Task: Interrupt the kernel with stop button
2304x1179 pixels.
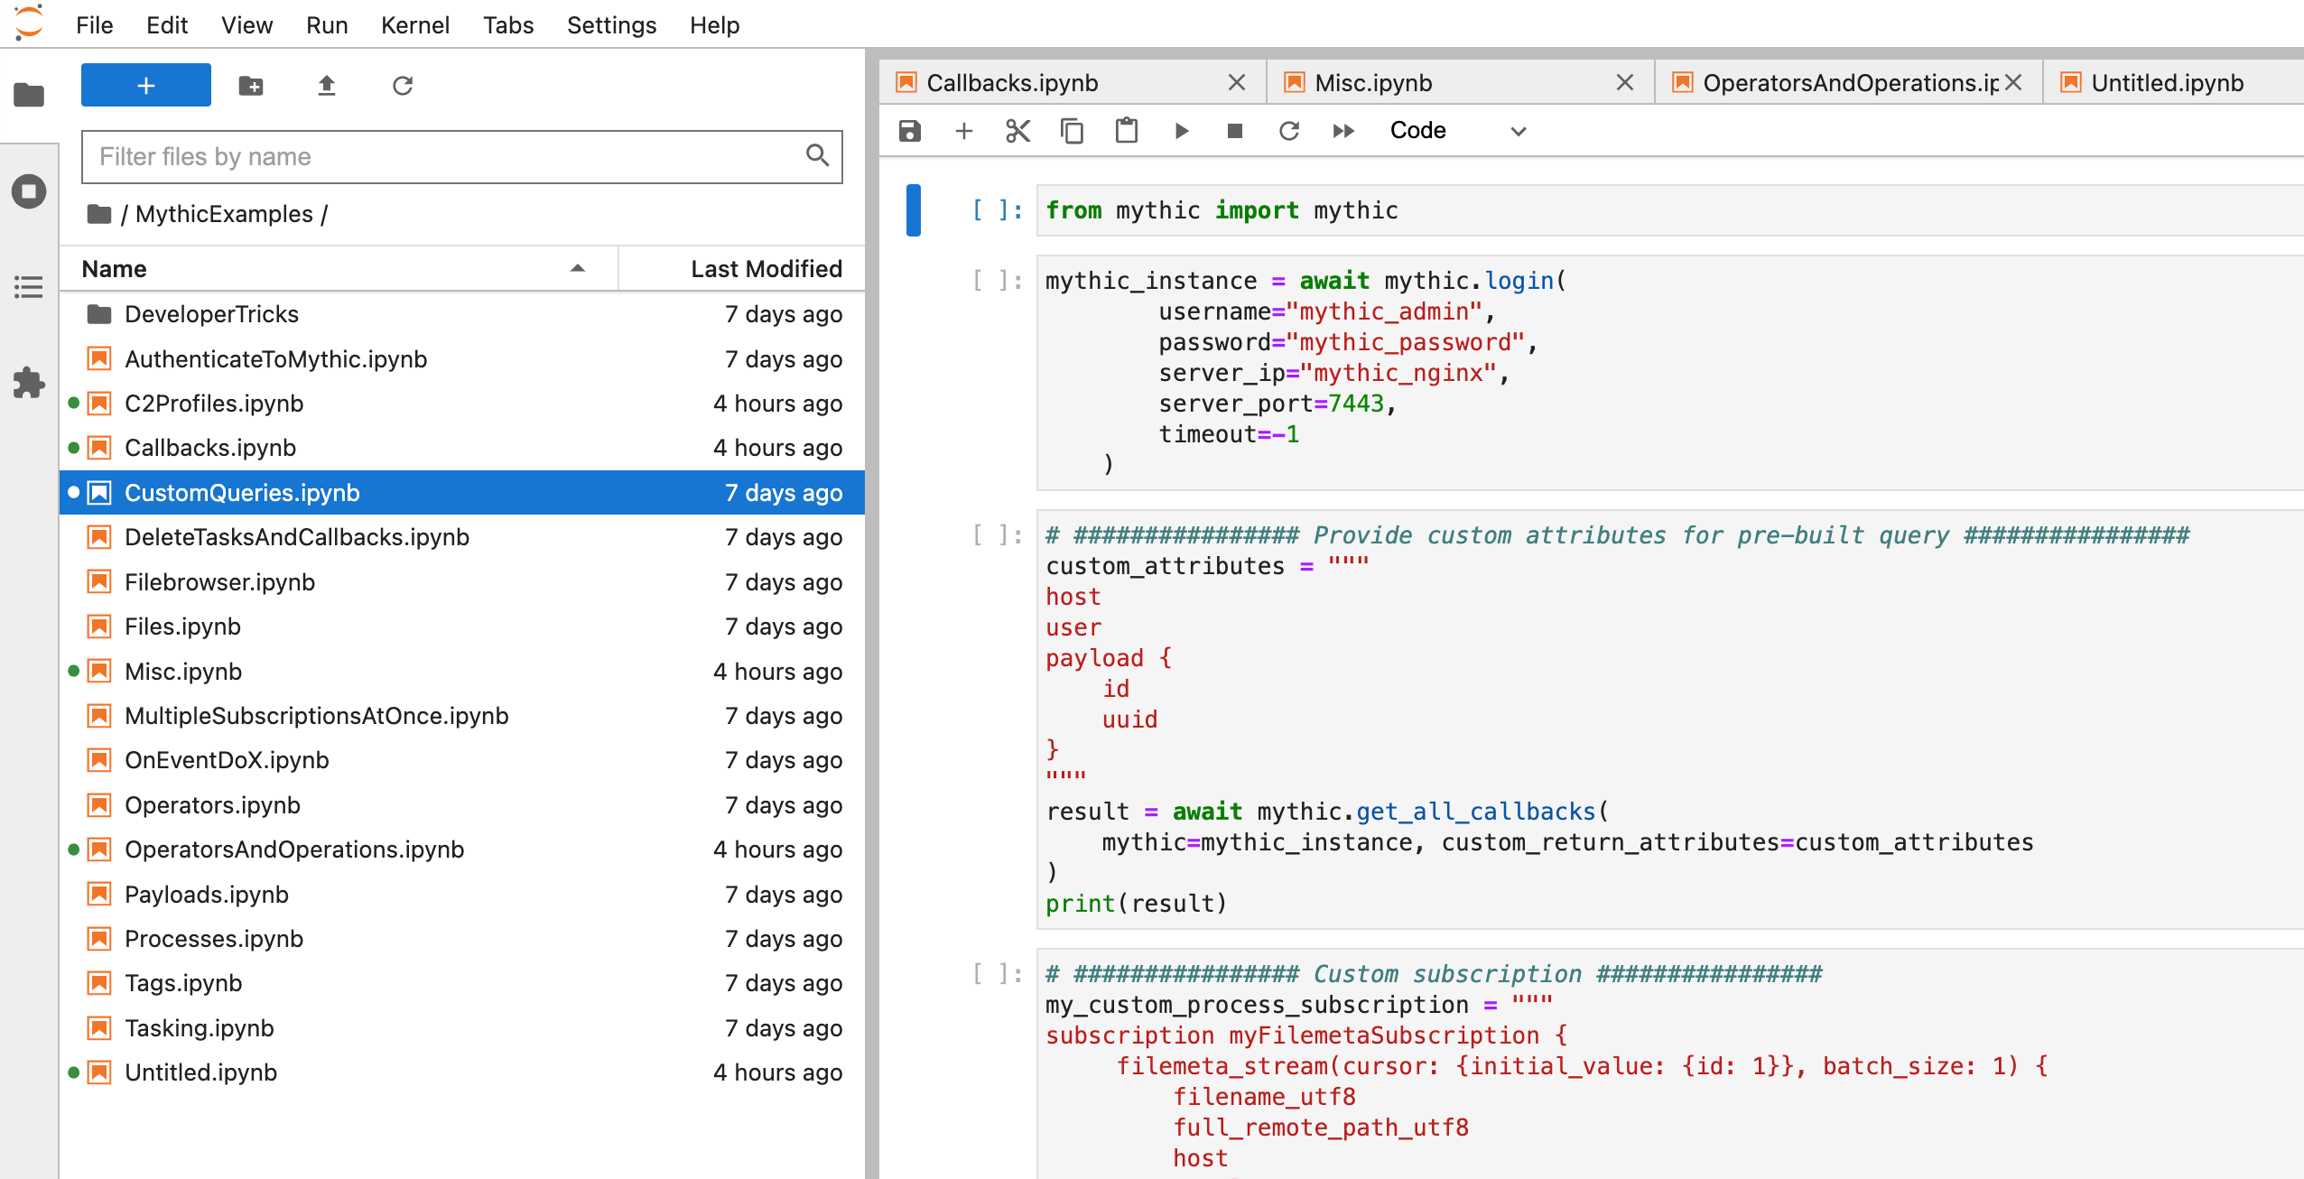Action: (1235, 131)
